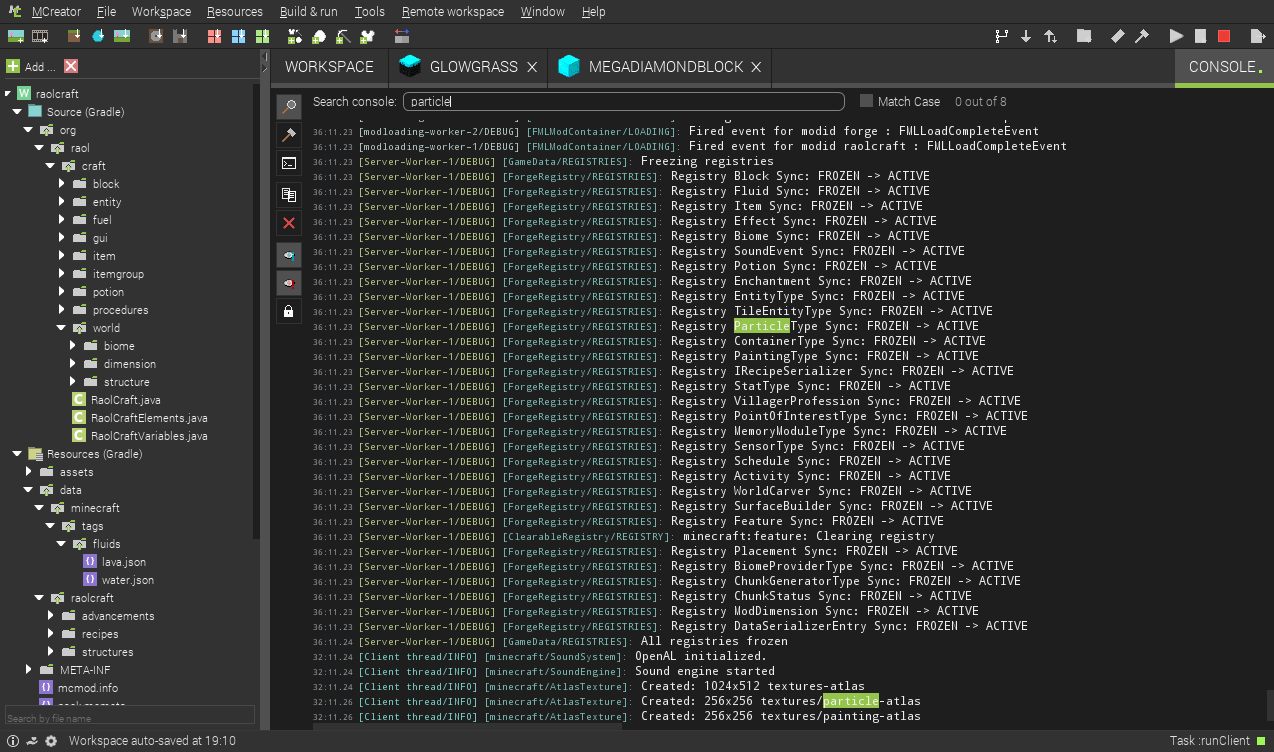This screenshot has height=752, width=1274.
Task: Click the blue grid toolbar icon
Action: point(238,36)
